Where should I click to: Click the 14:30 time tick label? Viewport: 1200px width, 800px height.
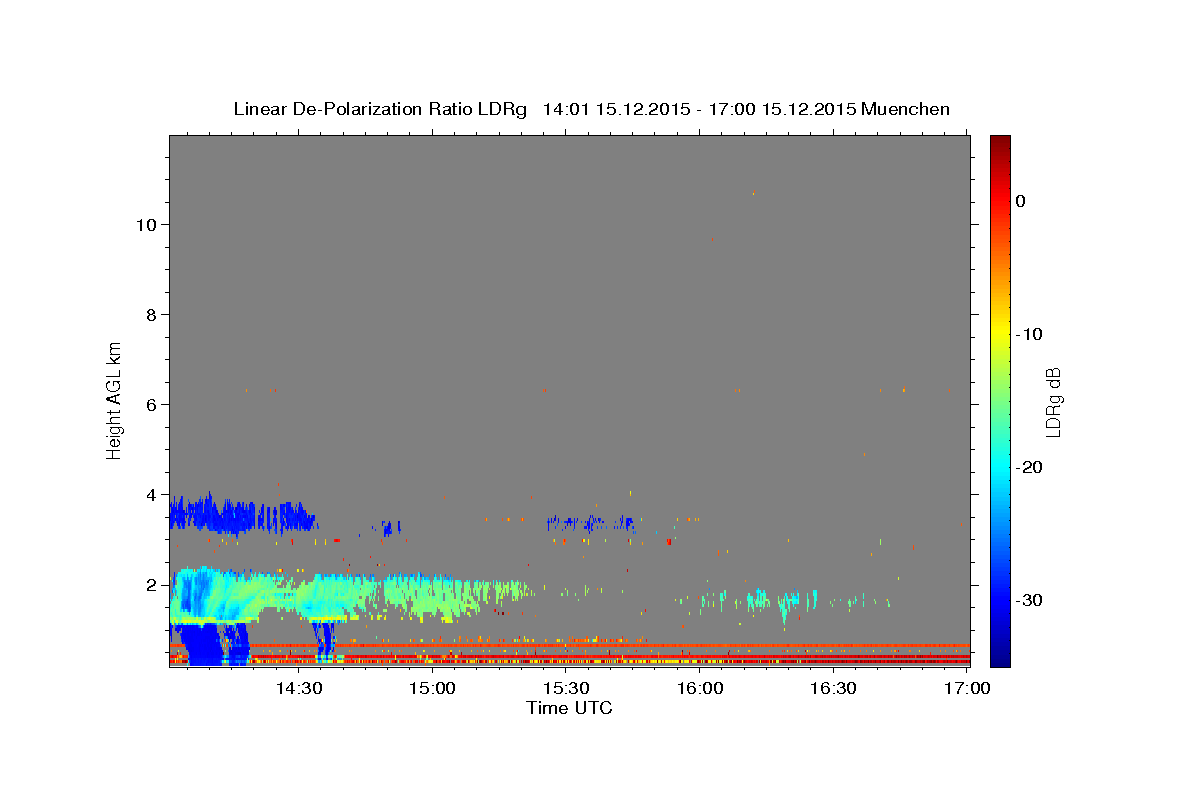[298, 689]
